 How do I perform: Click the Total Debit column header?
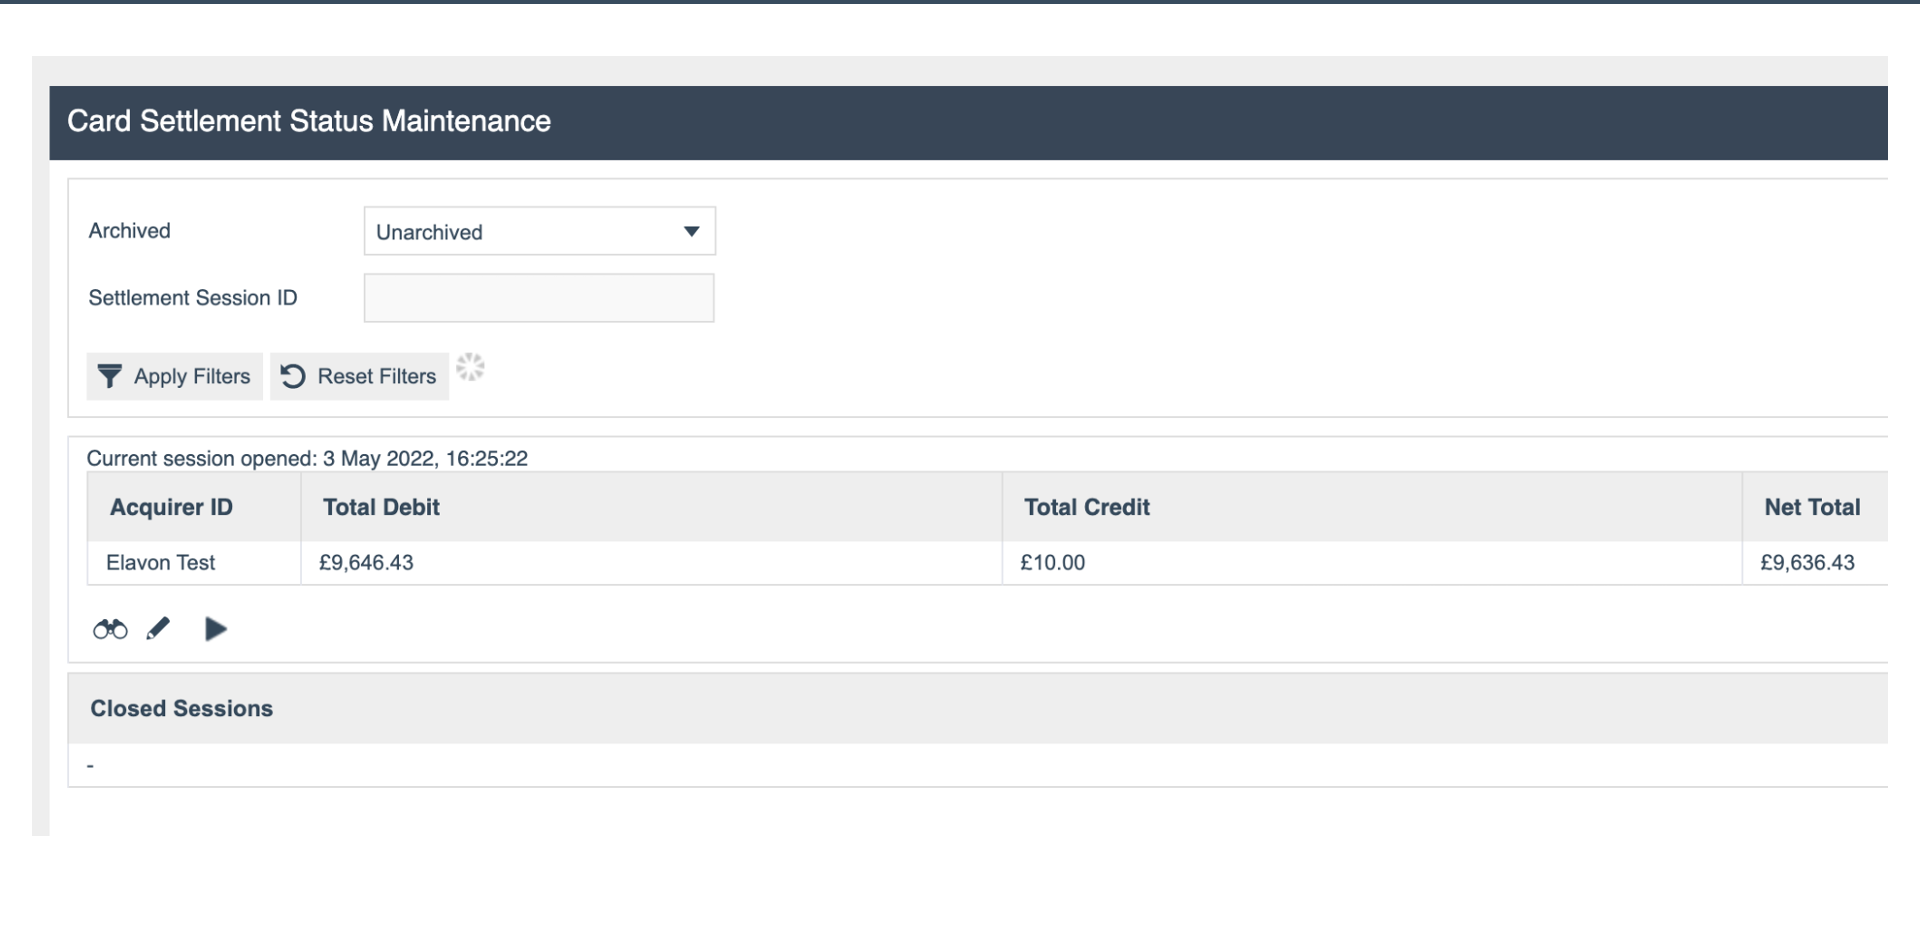(381, 507)
